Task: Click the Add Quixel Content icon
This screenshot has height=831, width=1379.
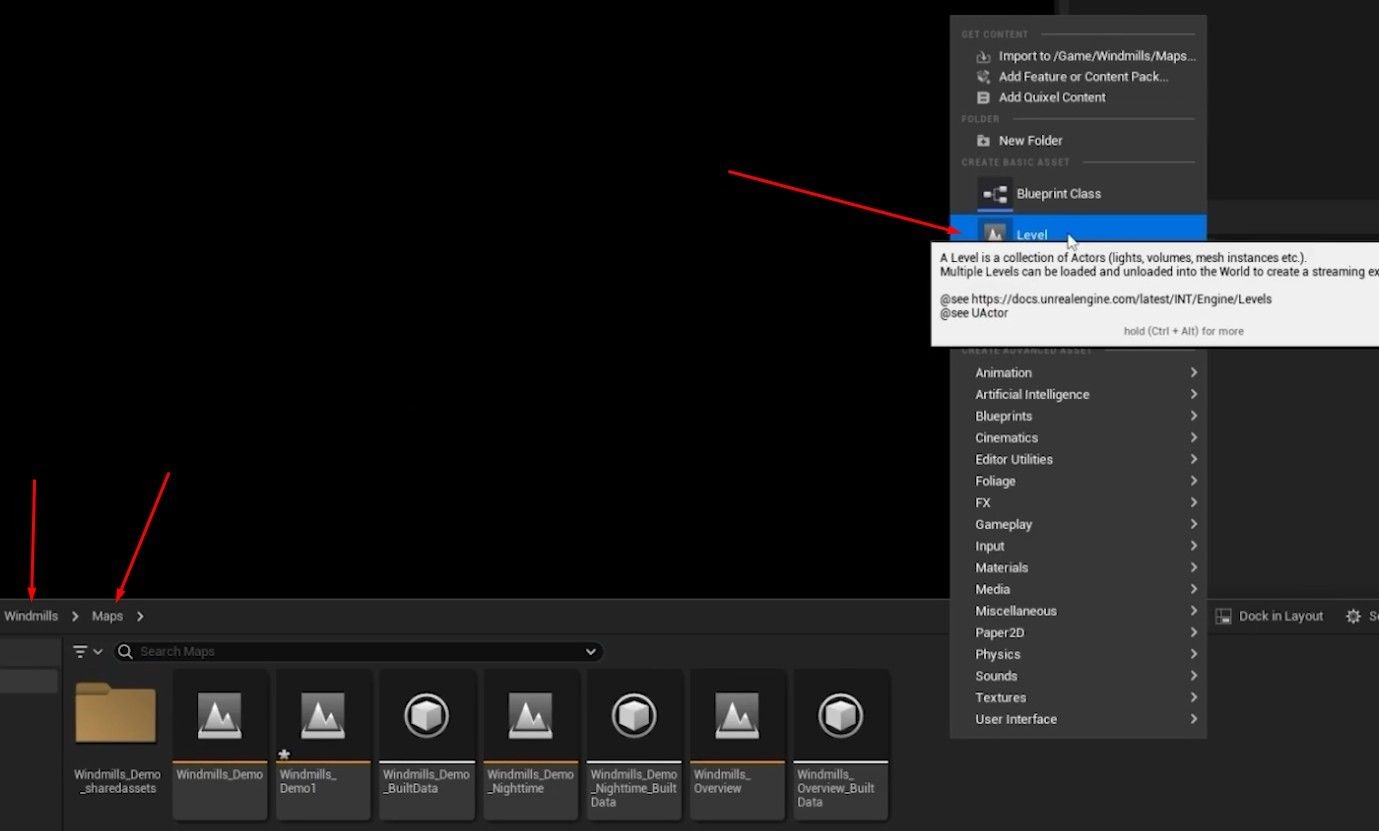Action: 983,98
